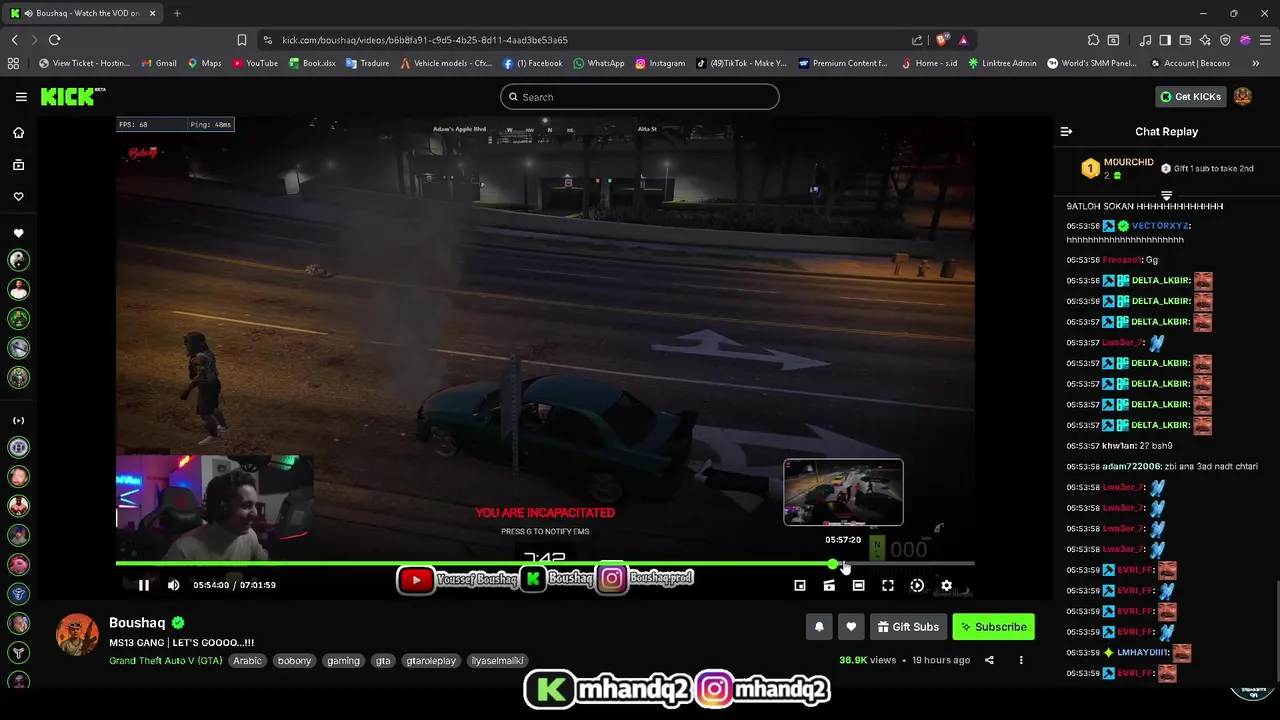Open the Maps bookmark
This screenshot has height=720, width=1280.
[x=204, y=63]
